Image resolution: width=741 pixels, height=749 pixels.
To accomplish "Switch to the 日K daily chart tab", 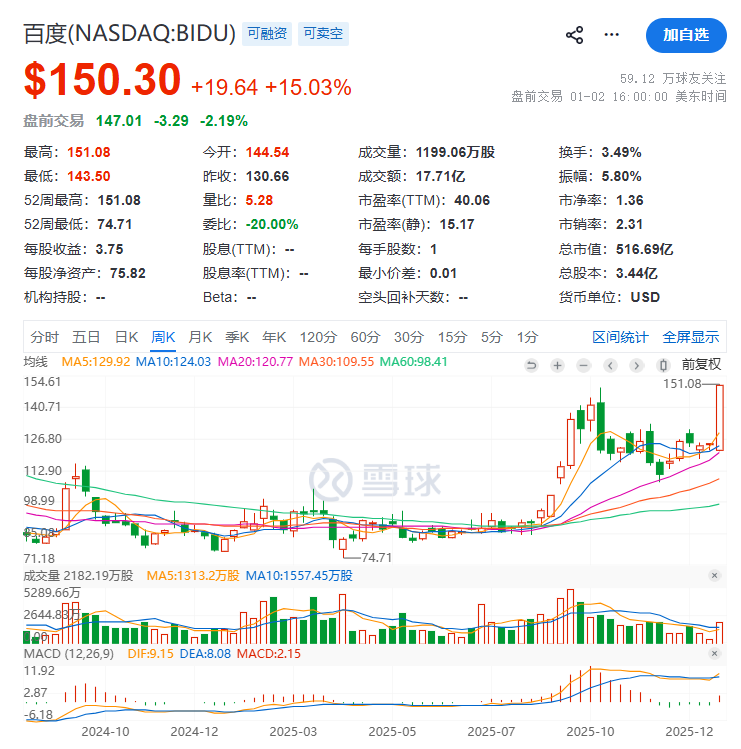I will (x=126, y=337).
